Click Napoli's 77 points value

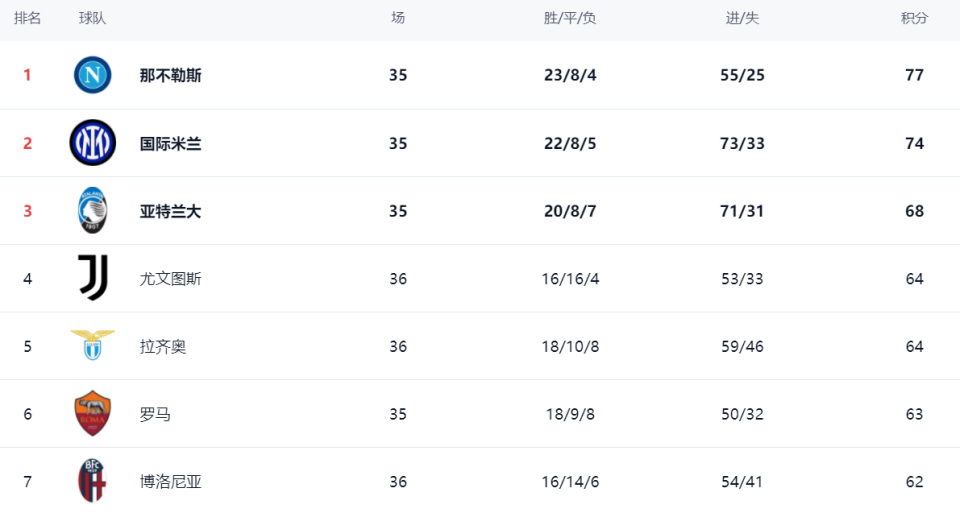click(914, 75)
